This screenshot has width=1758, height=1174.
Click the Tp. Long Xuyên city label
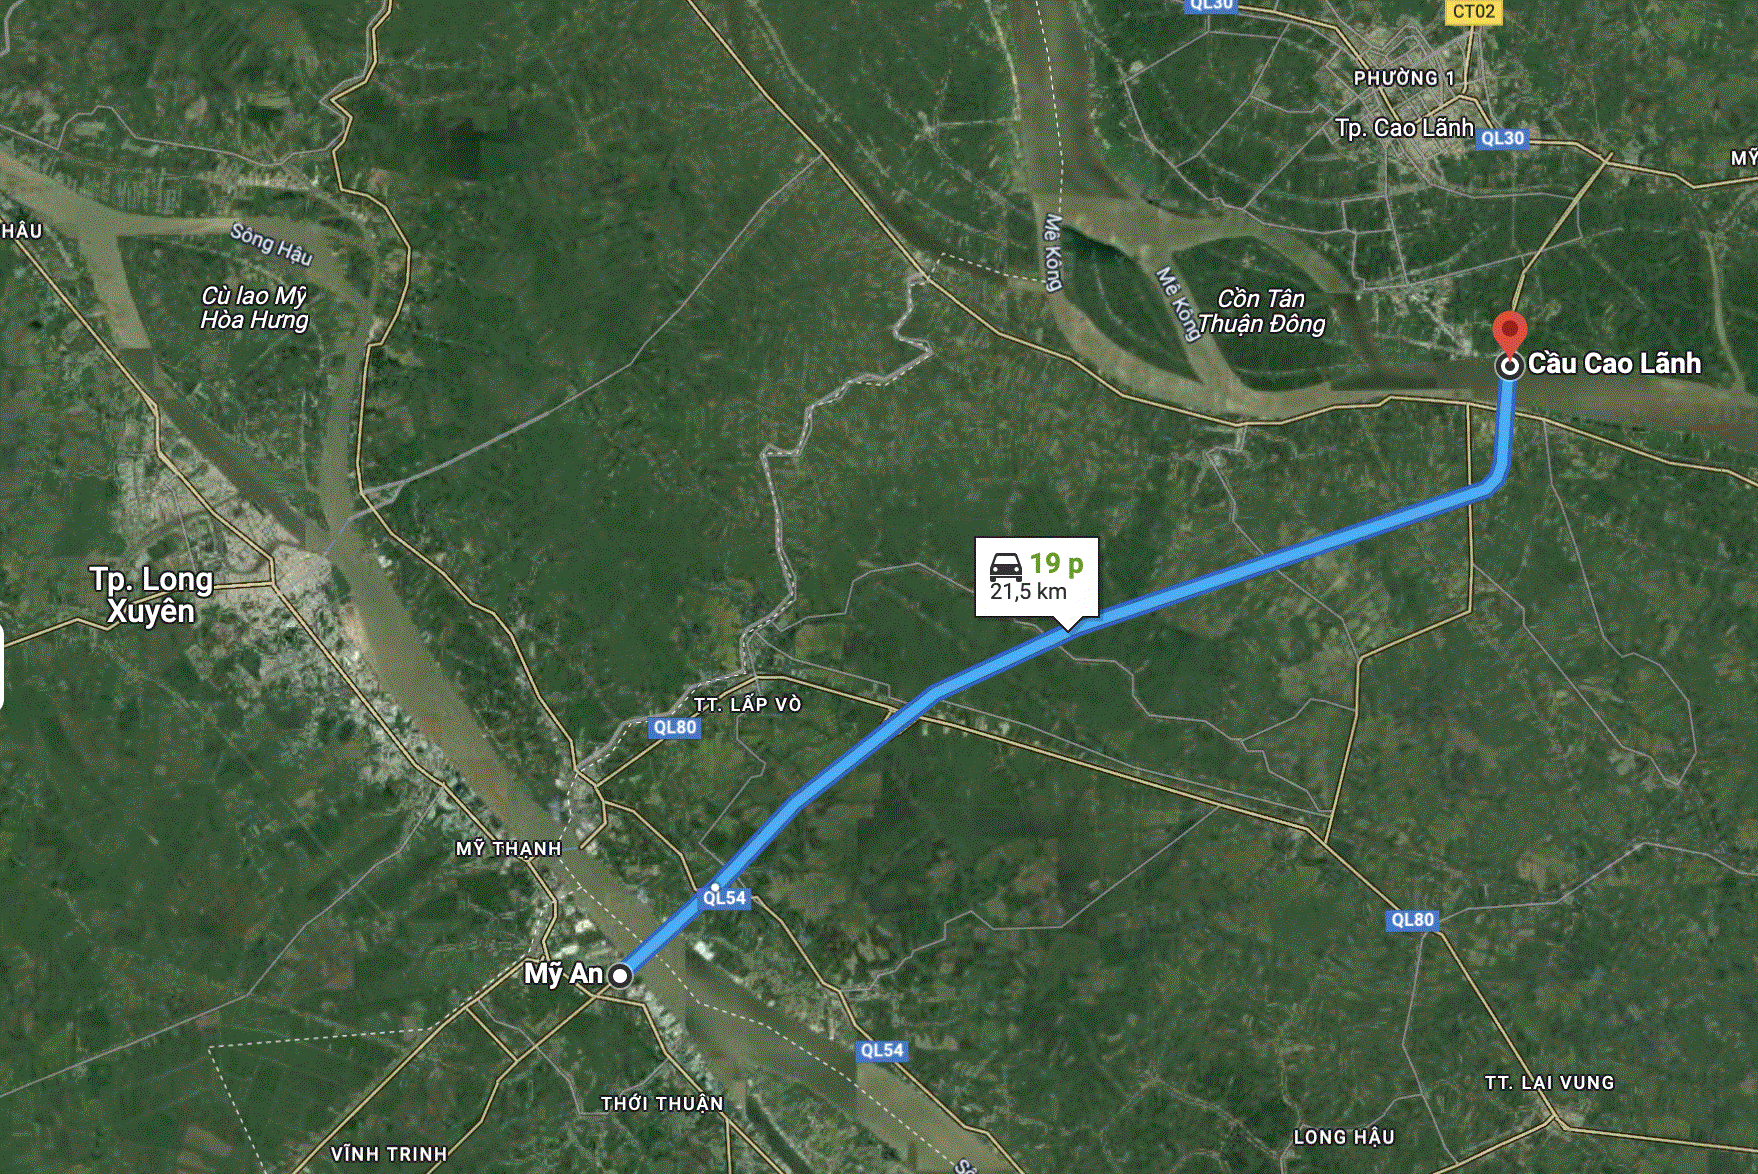pyautogui.click(x=151, y=595)
